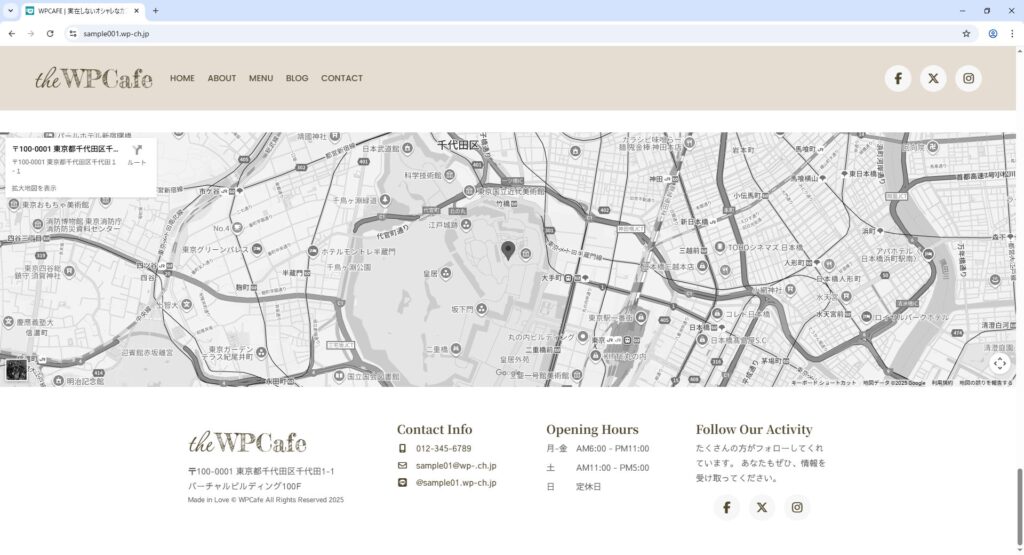Screen dimensions: 1024x555
Task: Open Facebook icon in the header
Action: point(898,78)
